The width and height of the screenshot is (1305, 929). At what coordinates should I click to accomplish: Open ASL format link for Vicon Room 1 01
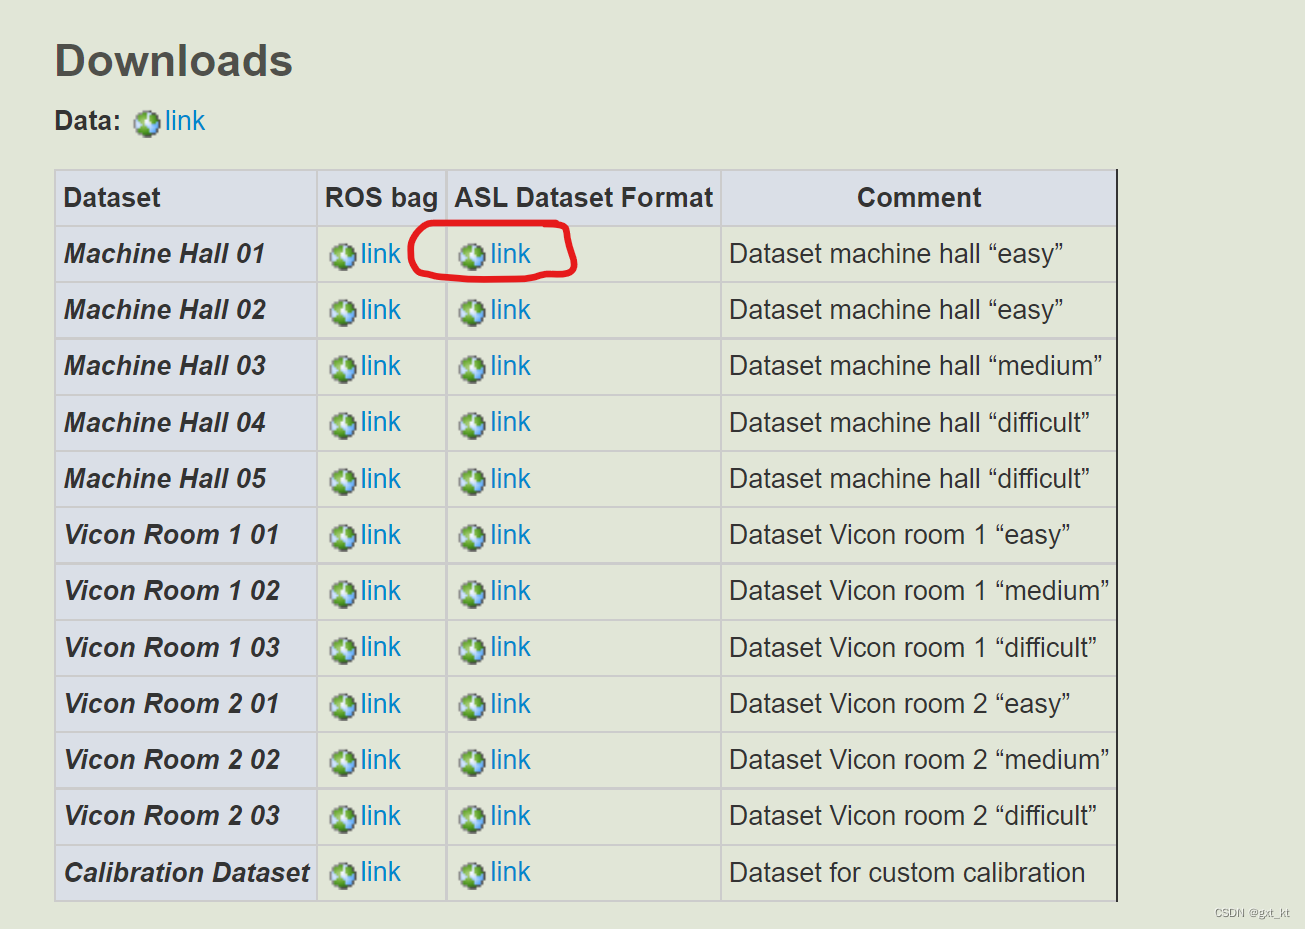pos(510,535)
